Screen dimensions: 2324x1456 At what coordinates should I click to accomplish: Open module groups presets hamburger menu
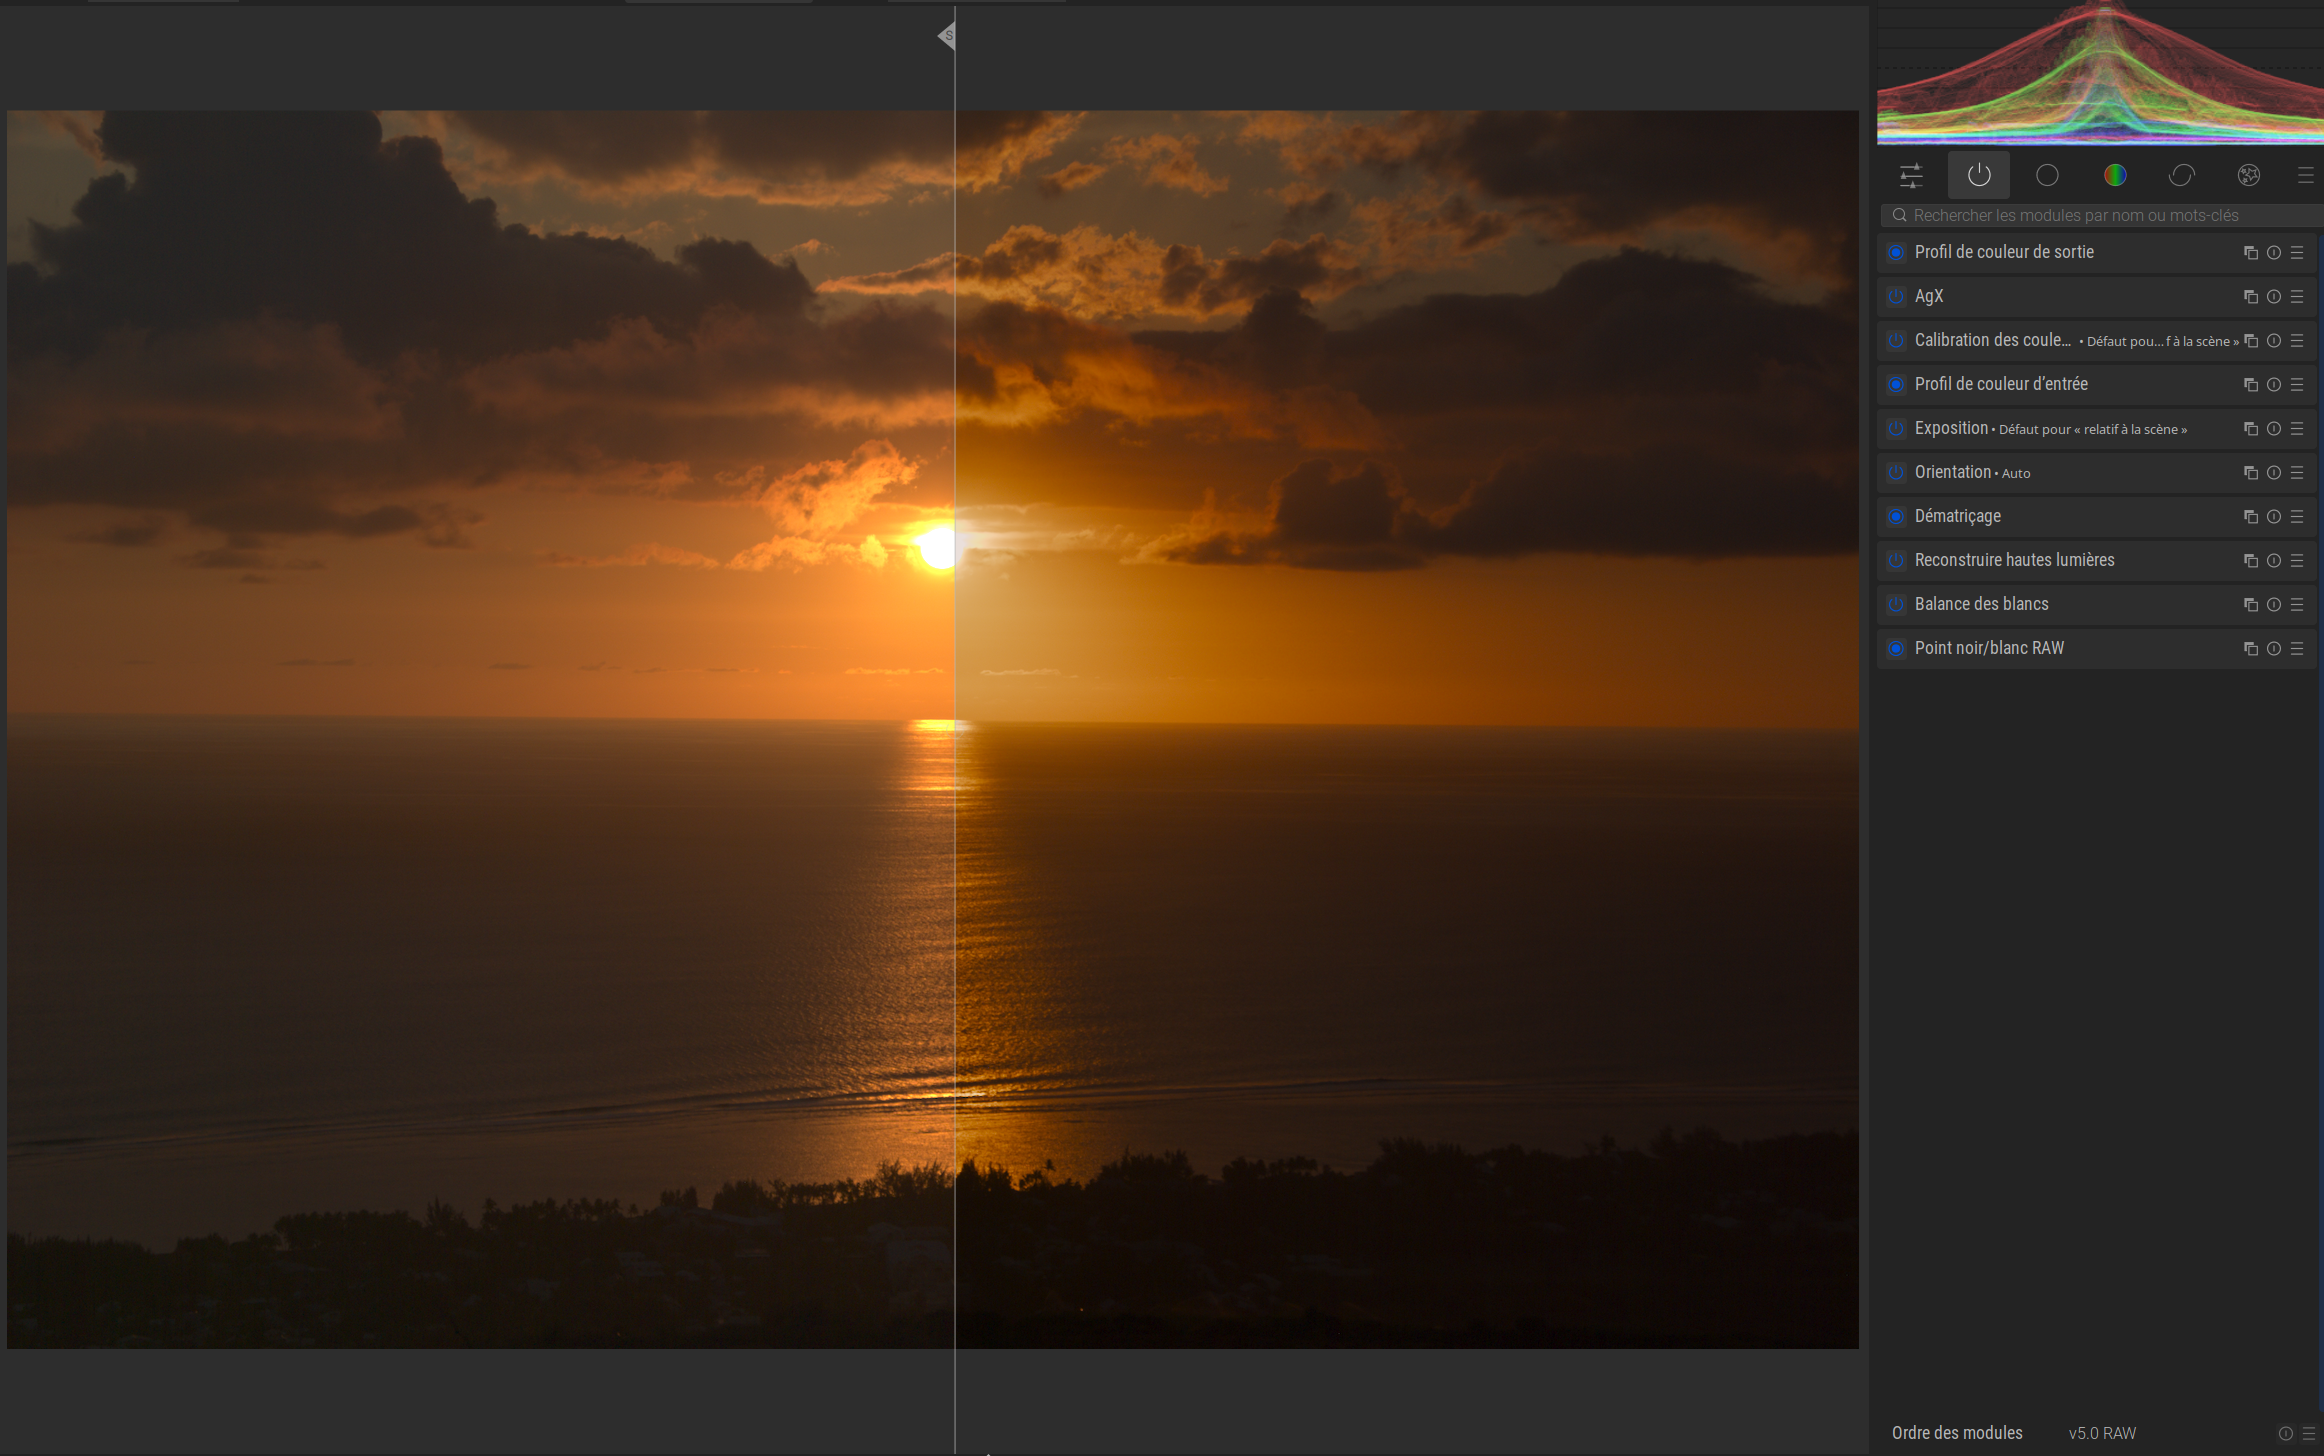tap(2306, 176)
